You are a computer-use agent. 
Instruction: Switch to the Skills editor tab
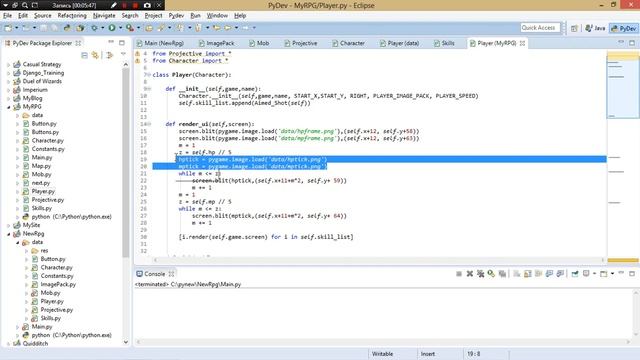pos(444,43)
